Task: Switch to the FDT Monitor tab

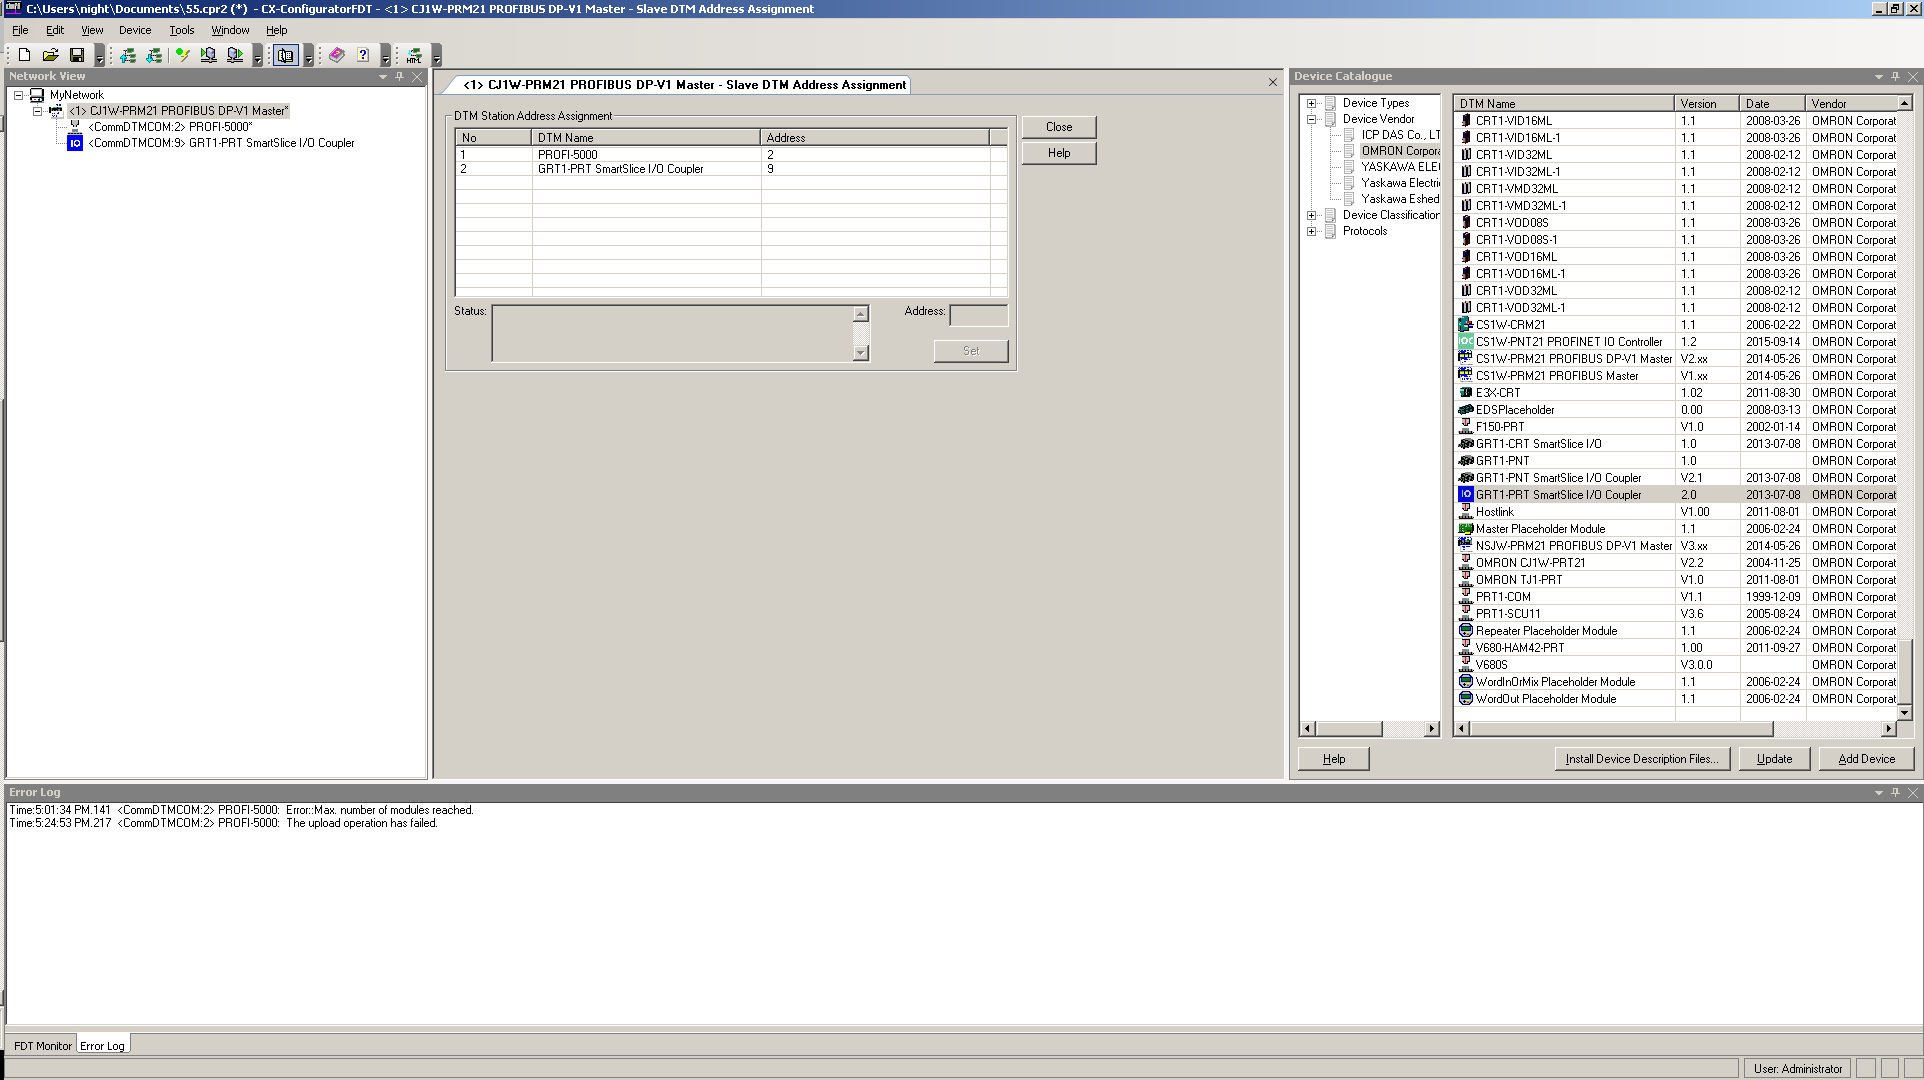Action: pos(42,1045)
